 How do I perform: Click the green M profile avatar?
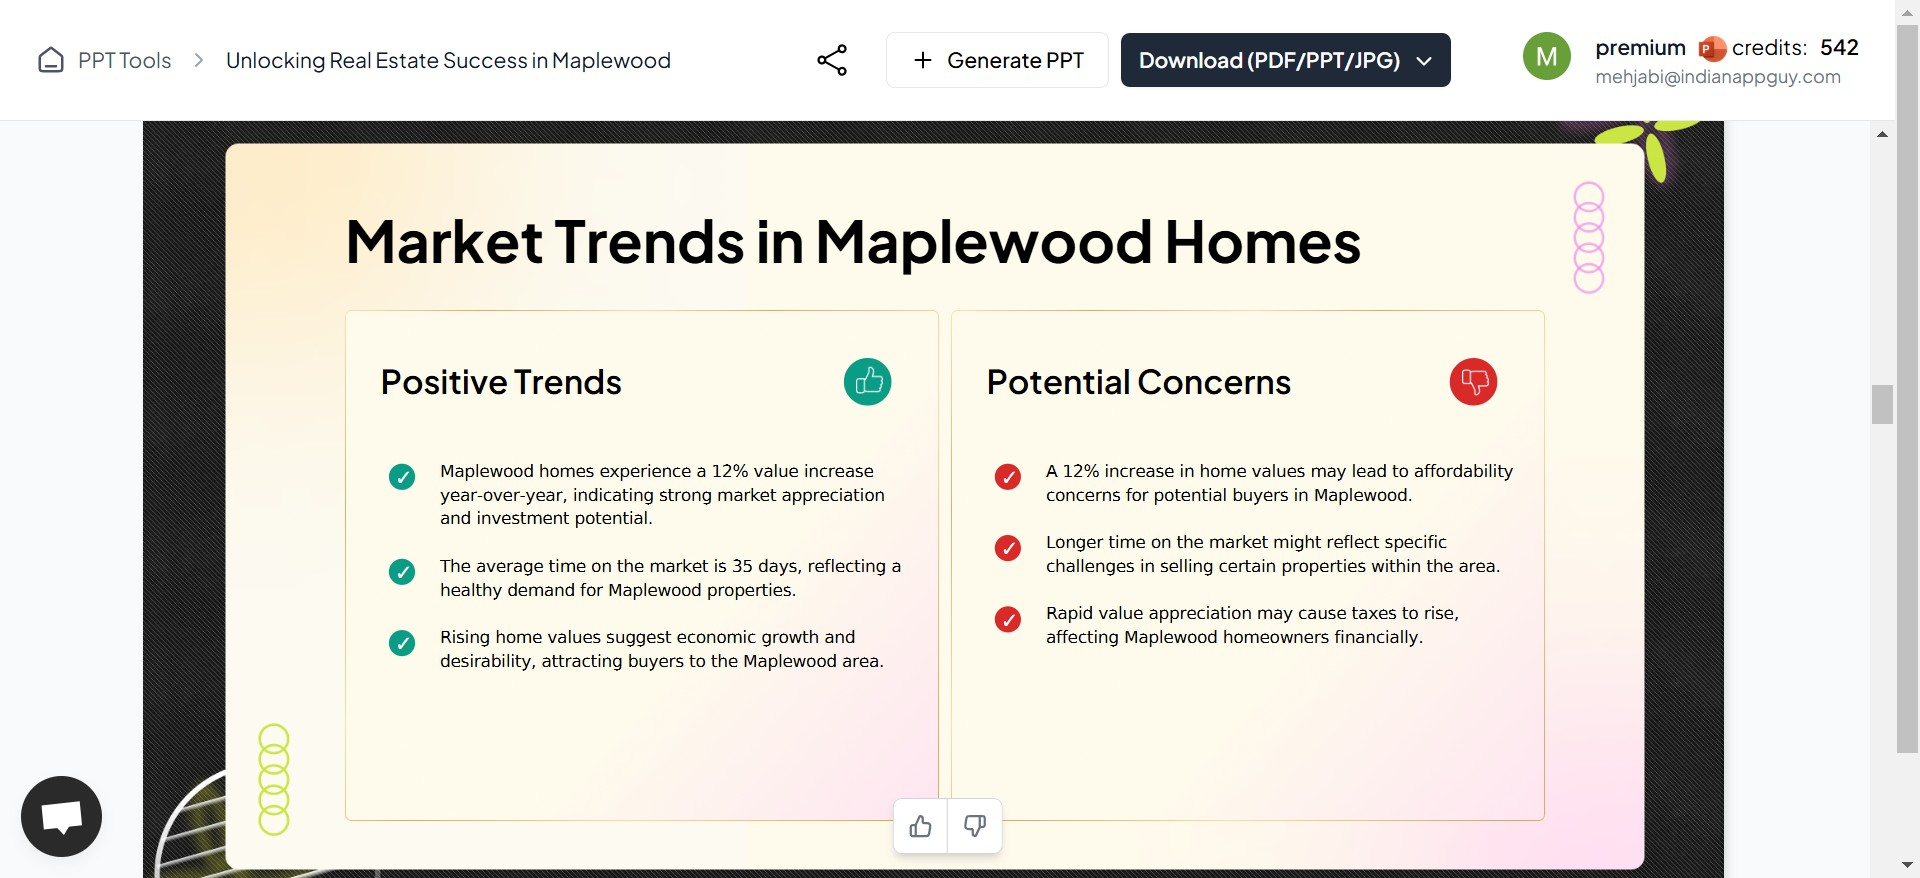[1546, 57]
